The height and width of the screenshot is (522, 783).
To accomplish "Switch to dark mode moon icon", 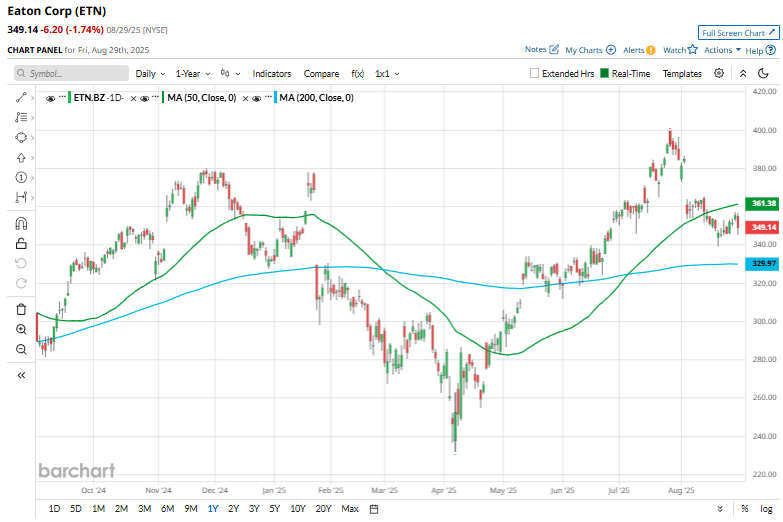I will point(763,73).
